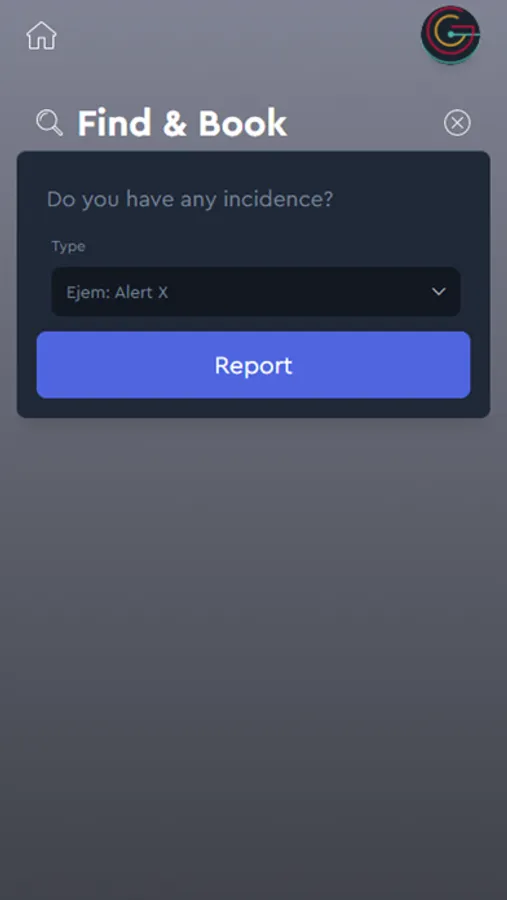Click the Do you have any incidence text

[x=189, y=199]
